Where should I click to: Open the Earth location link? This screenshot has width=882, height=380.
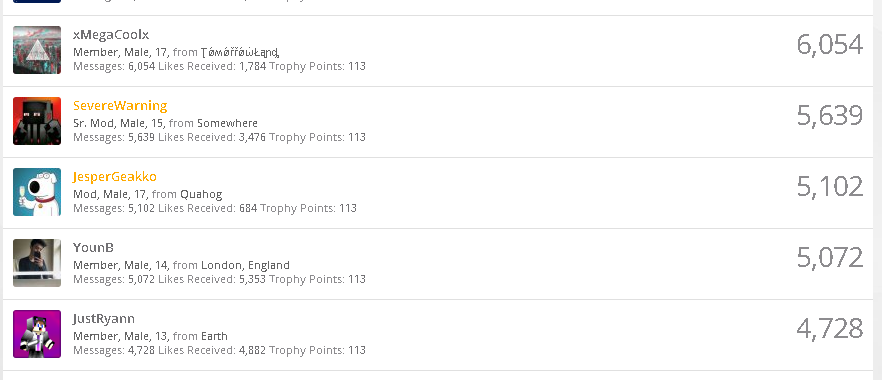[x=214, y=336]
